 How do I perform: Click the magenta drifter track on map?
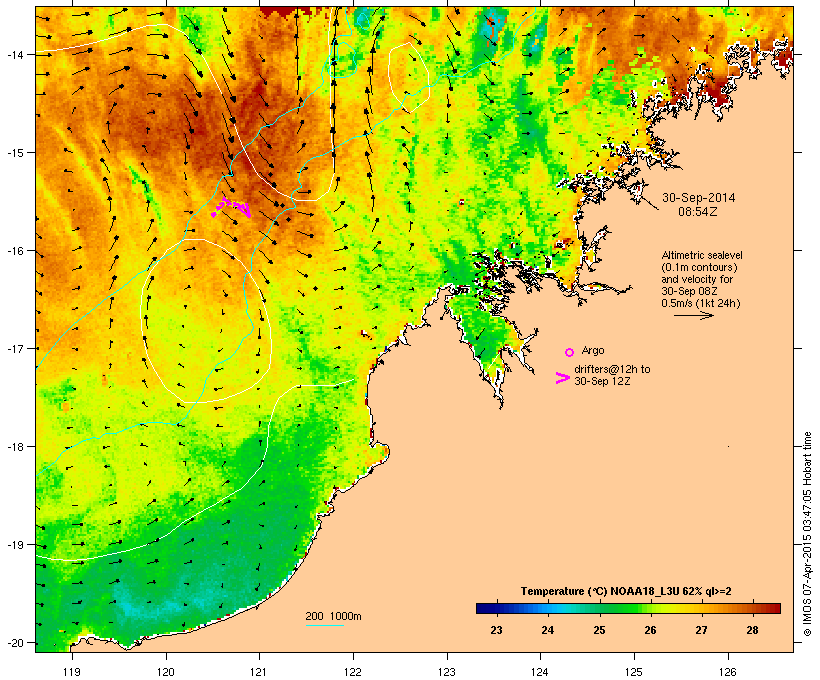(231, 207)
